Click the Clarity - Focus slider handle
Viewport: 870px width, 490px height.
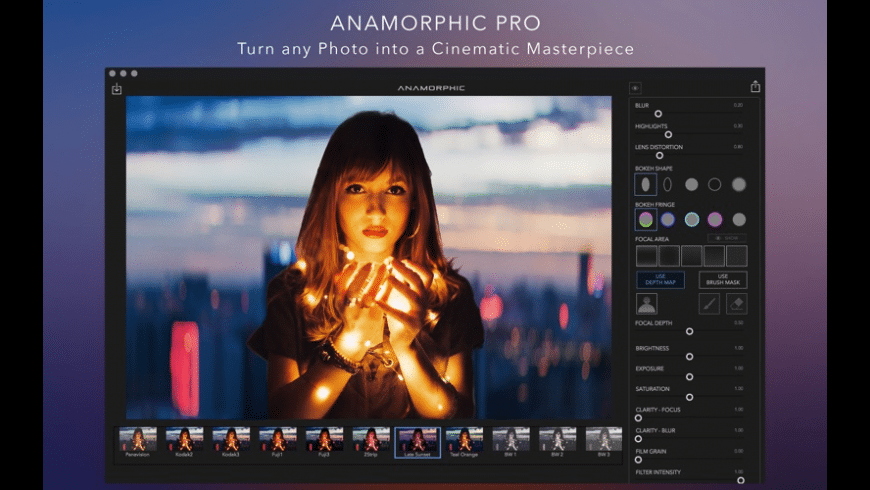(639, 418)
